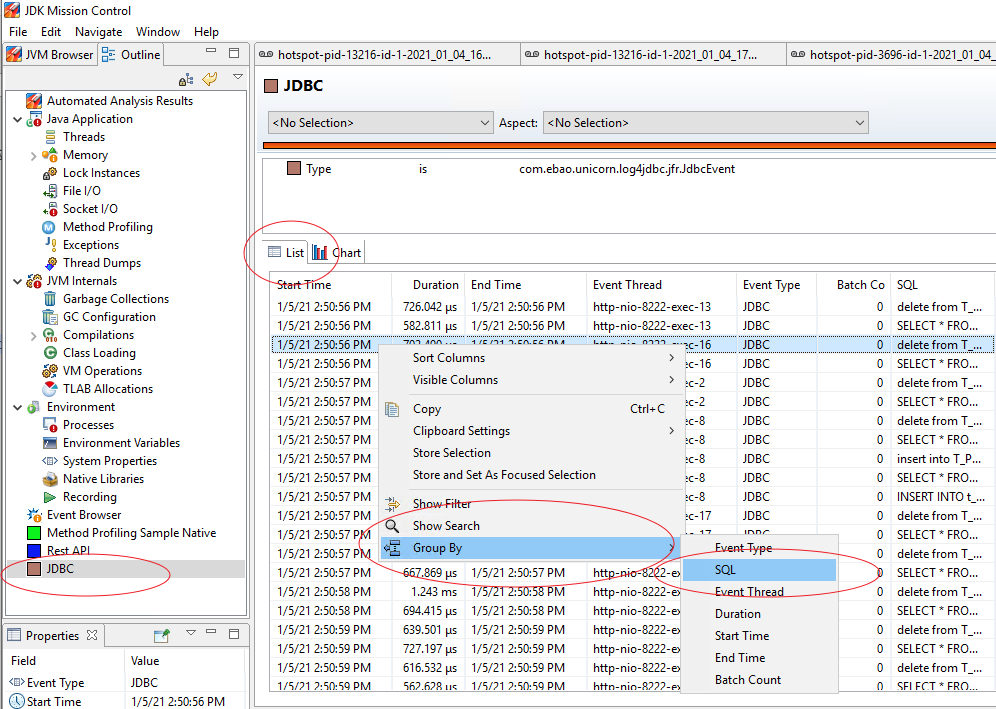Open the TLAB Allocations page
996x709 pixels.
coord(107,389)
